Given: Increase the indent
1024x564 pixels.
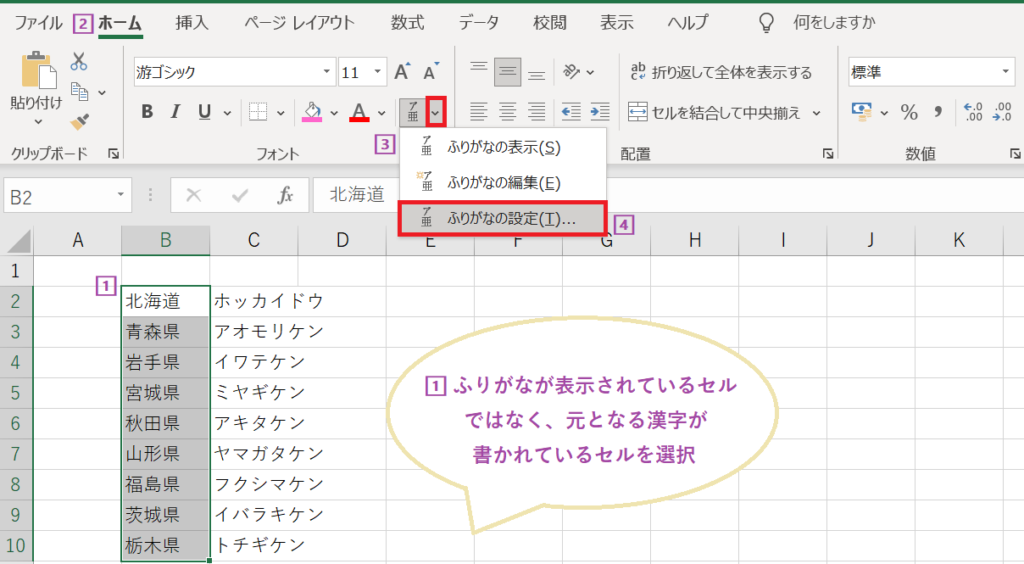Looking at the screenshot, I should (600, 112).
